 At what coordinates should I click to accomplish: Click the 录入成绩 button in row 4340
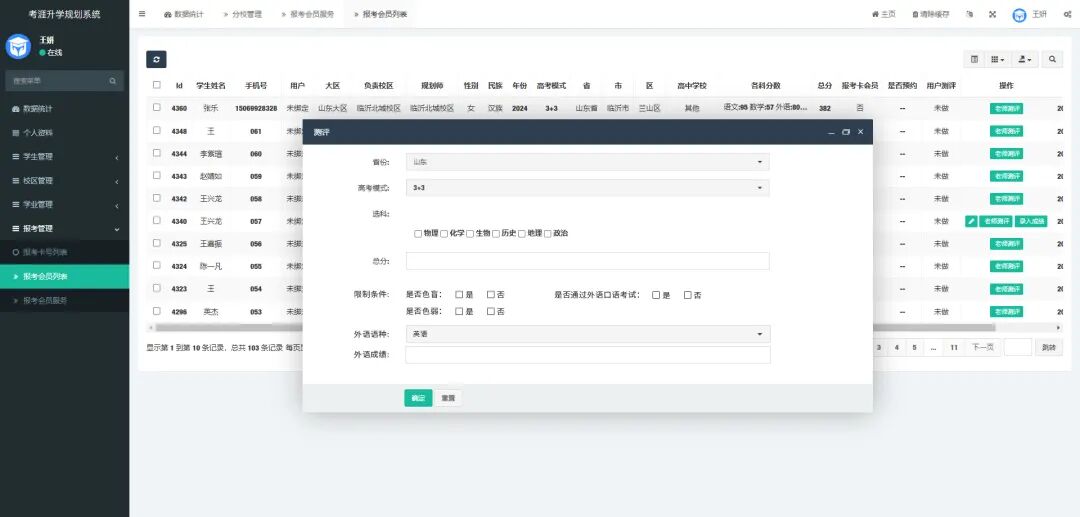[x=1031, y=222]
